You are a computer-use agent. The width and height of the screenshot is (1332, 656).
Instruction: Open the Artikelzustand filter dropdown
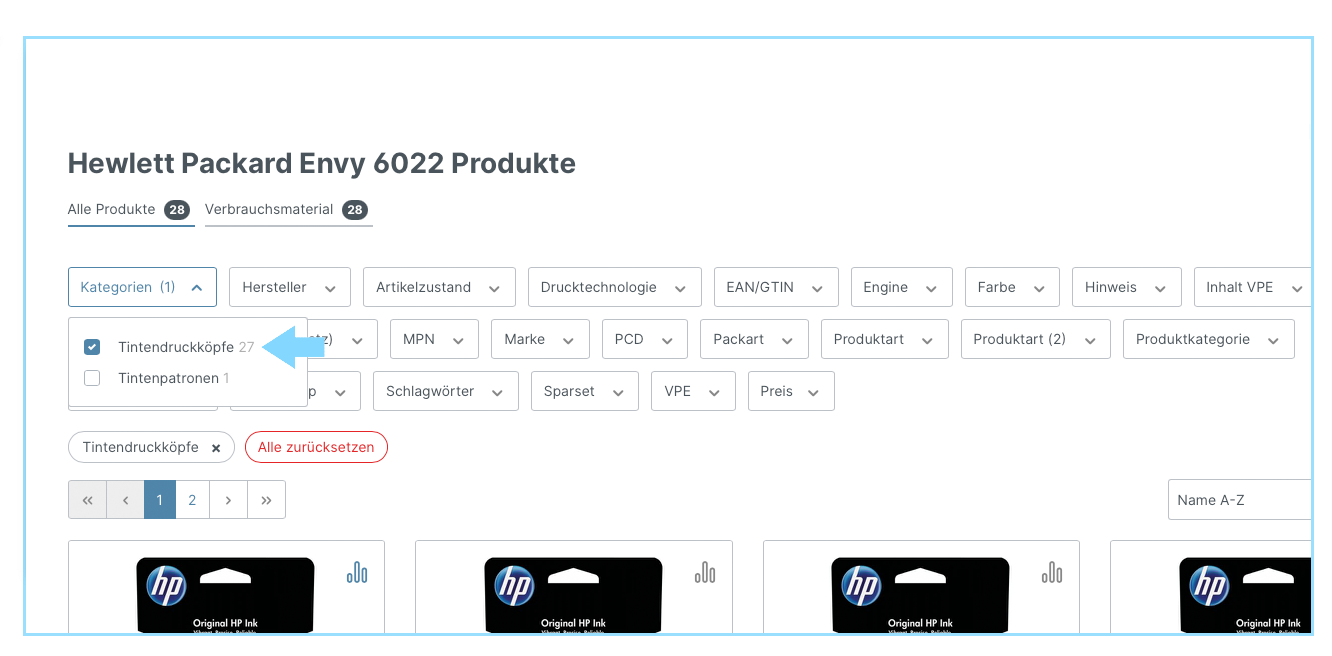click(439, 287)
